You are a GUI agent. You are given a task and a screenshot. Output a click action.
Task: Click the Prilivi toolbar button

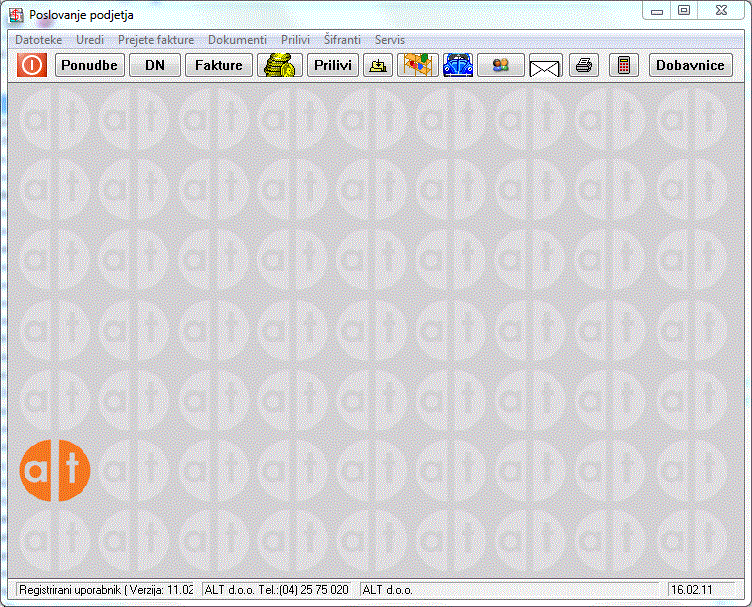pos(332,65)
